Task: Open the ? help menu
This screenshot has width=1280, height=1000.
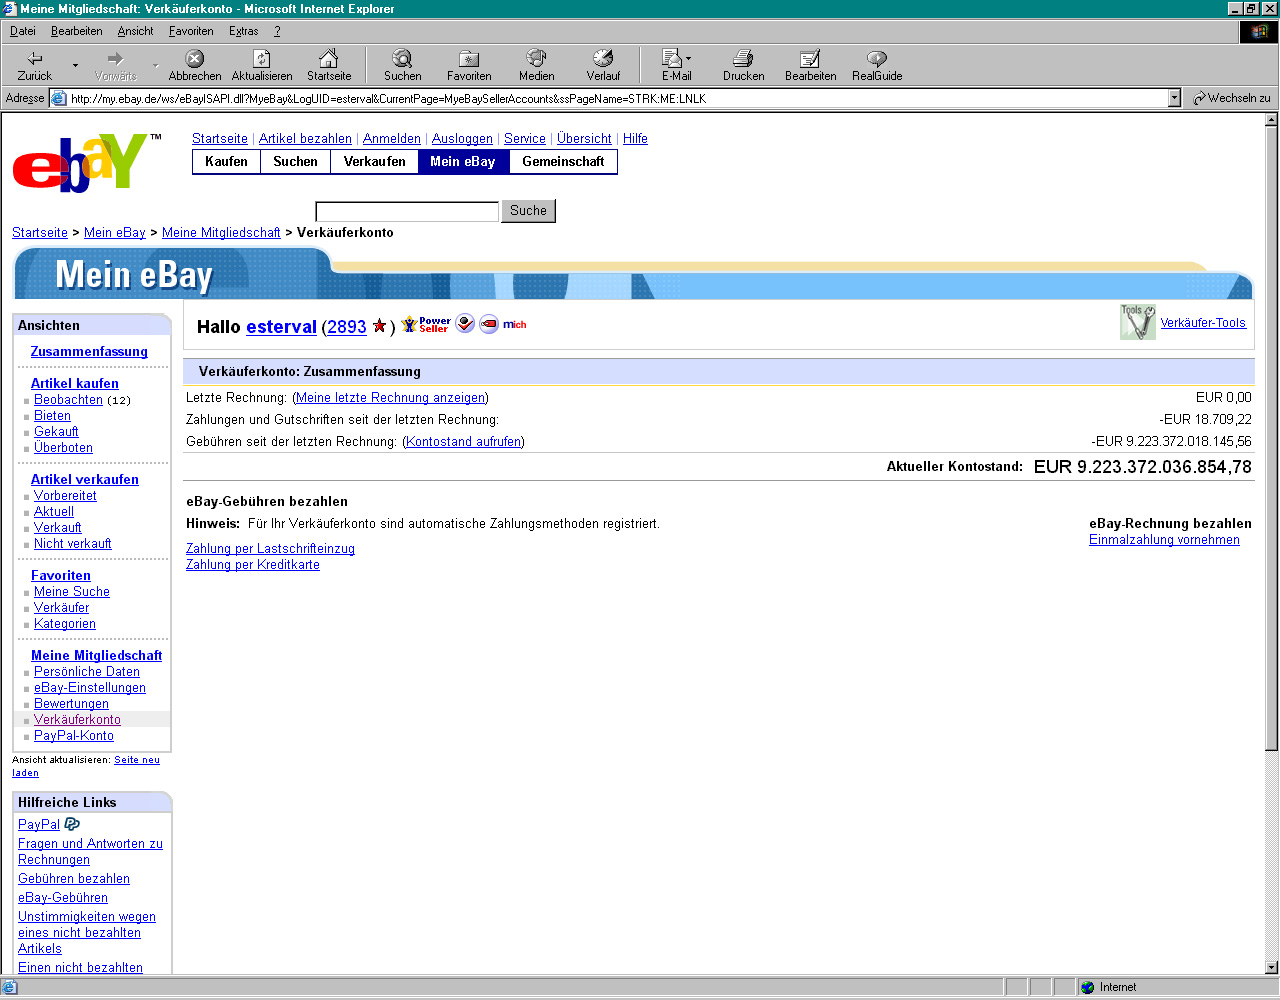Action: tap(277, 31)
